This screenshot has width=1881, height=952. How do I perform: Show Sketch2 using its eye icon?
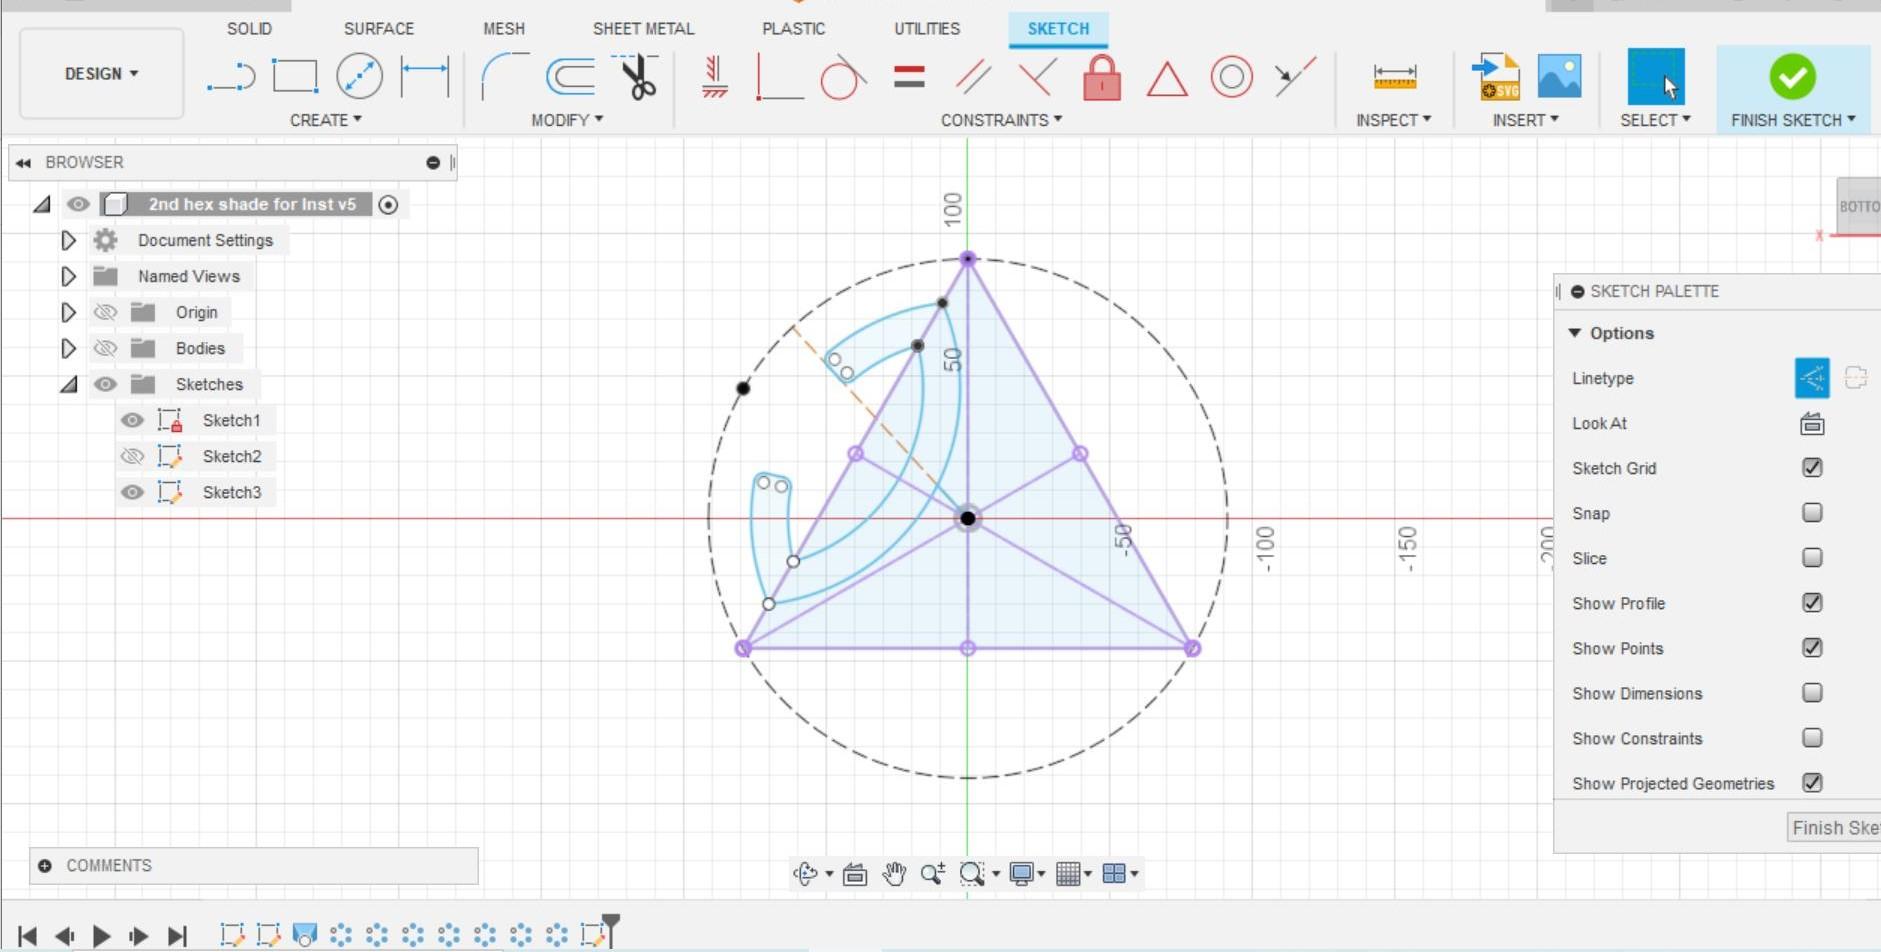(x=132, y=456)
